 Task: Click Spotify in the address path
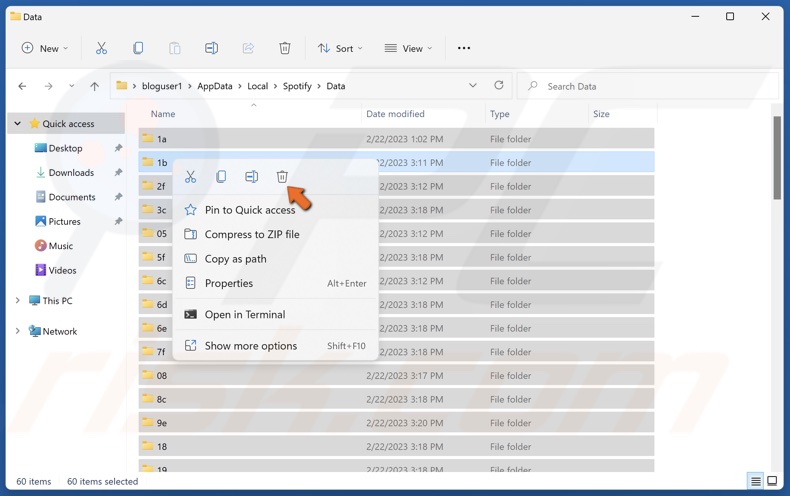coord(297,86)
